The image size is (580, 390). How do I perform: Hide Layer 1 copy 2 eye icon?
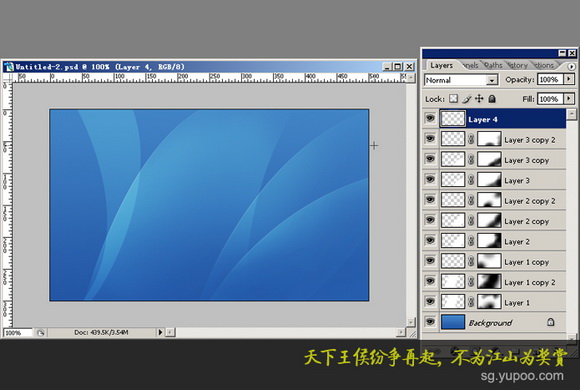point(430,281)
